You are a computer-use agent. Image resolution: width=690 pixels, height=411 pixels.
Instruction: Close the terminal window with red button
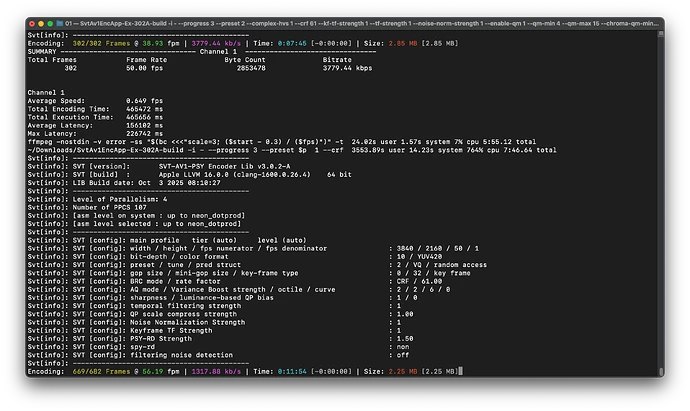click(32, 24)
